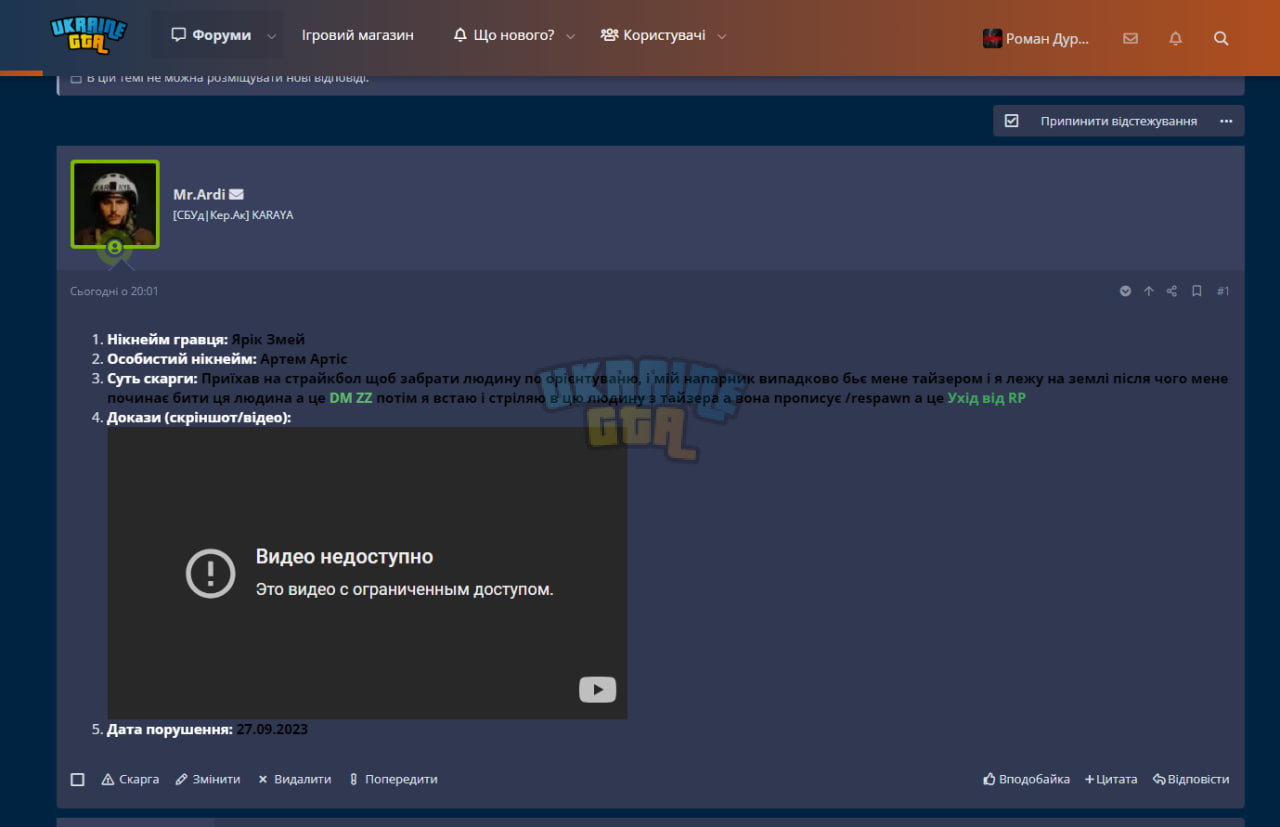The image size is (1280, 827).
Task: Click the [СБУд|Кер.Ак] KARAYA user title
Action: point(233,215)
